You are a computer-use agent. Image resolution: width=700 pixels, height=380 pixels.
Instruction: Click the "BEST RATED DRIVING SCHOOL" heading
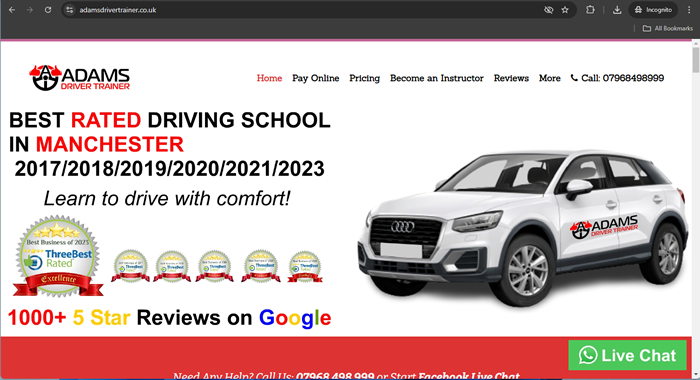170,120
